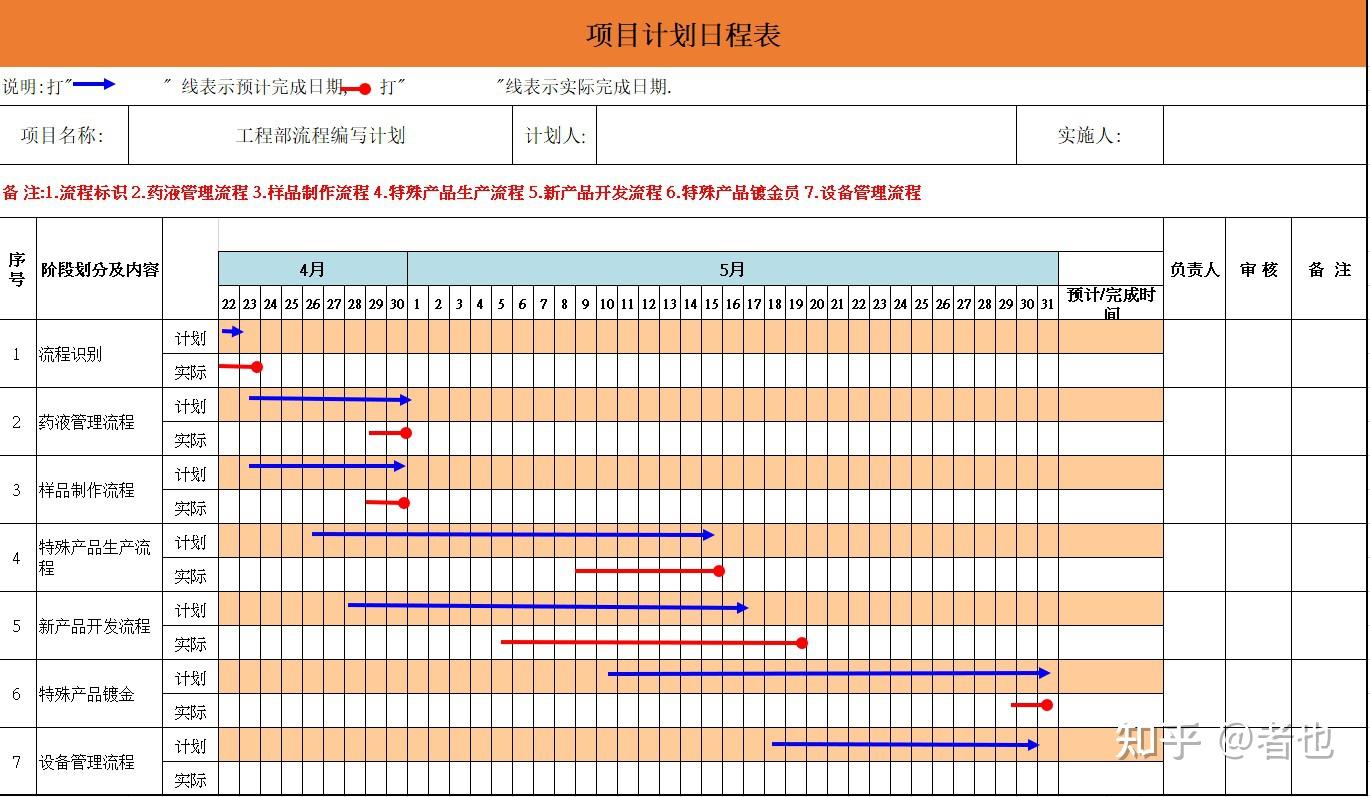Select the 新产品开发流程 stage cell
Image resolution: width=1370 pixels, height=797 pixels.
coord(100,626)
